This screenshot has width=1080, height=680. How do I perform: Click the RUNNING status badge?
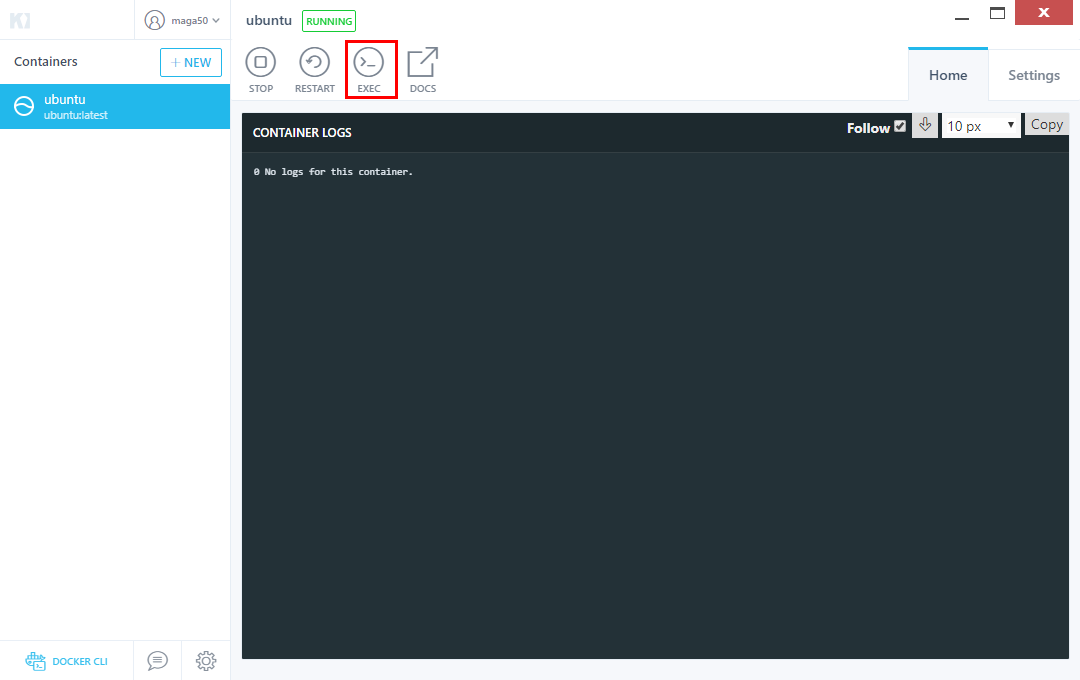point(328,20)
